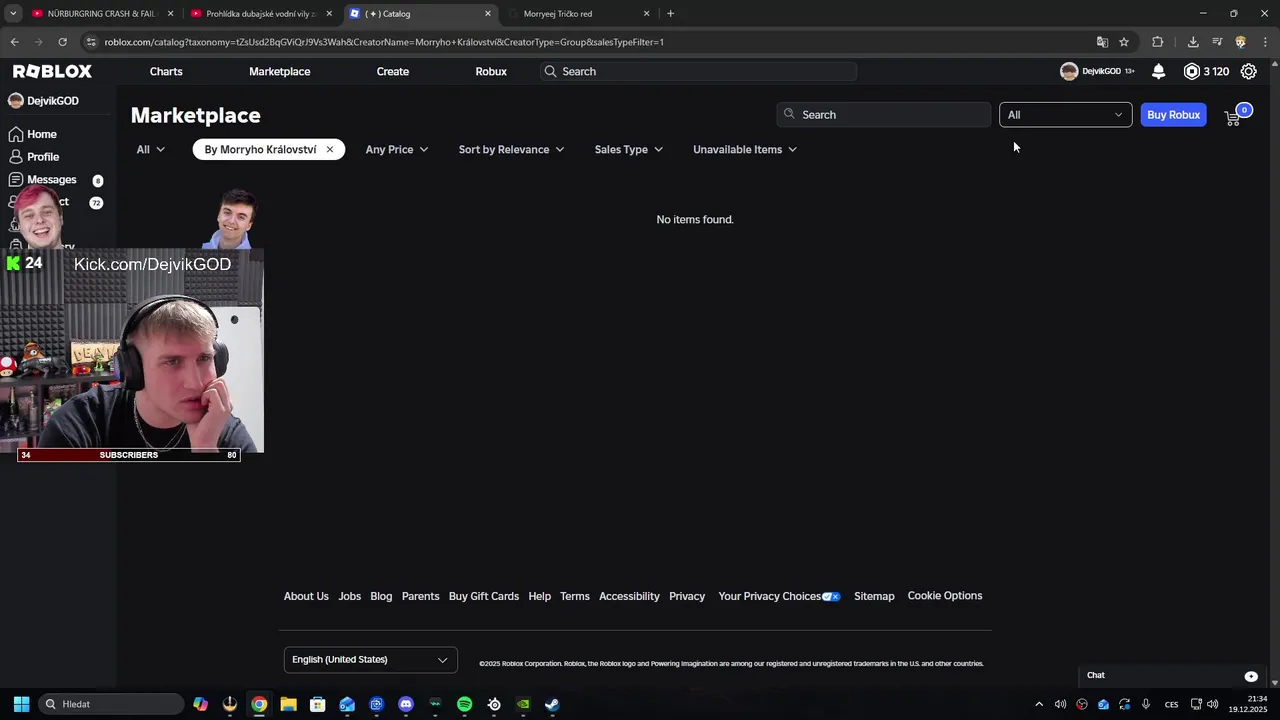Open Roblox settings gear icon

[x=1248, y=71]
